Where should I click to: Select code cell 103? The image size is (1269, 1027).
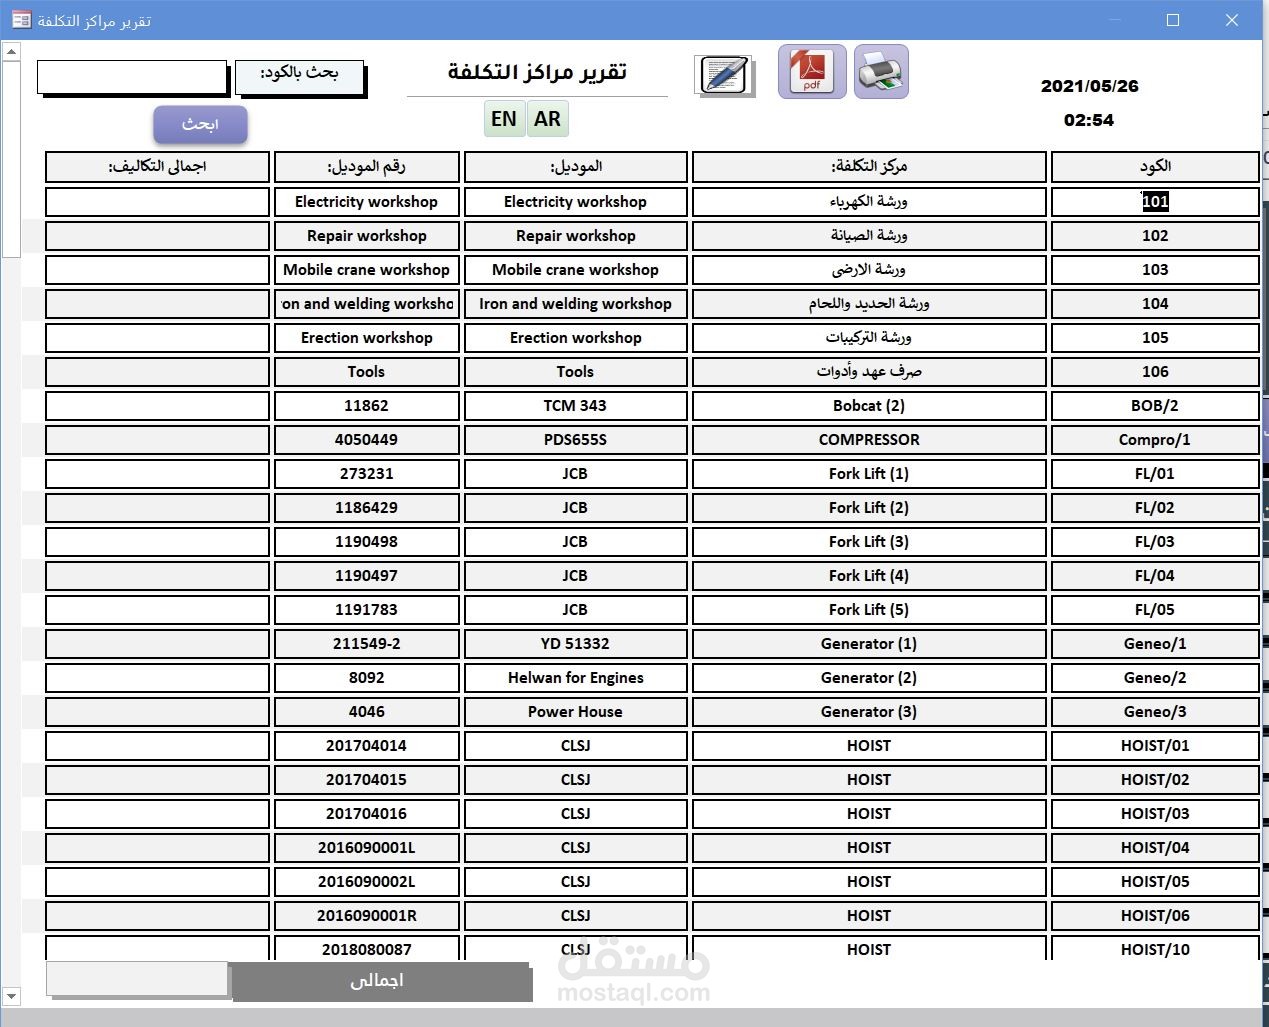1155,269
